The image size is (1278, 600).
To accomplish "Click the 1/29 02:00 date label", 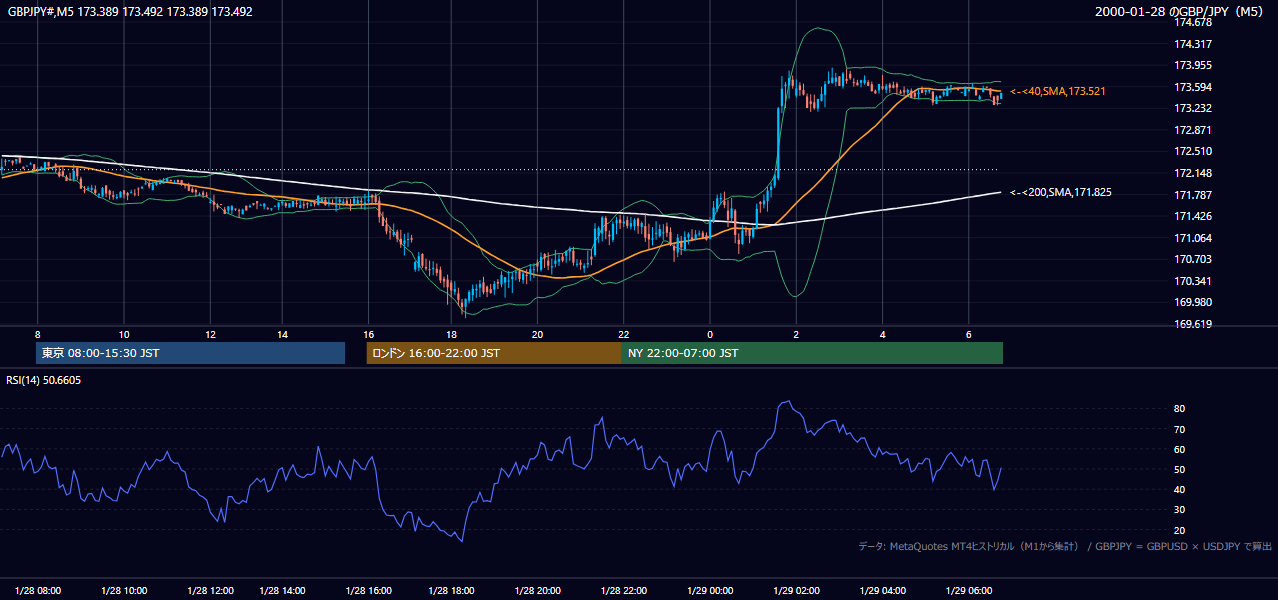I will pyautogui.click(x=796, y=591).
